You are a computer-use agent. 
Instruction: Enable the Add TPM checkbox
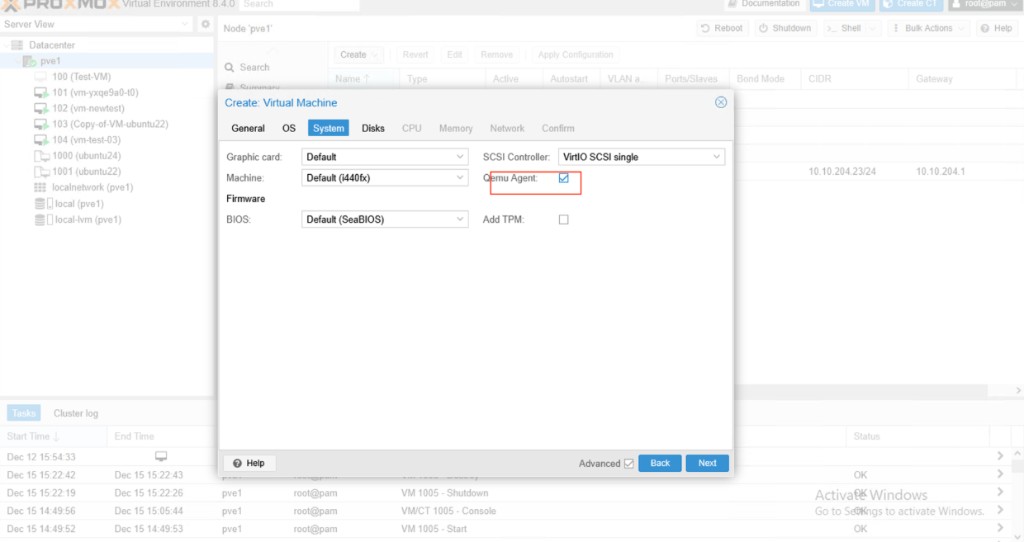[x=564, y=219]
